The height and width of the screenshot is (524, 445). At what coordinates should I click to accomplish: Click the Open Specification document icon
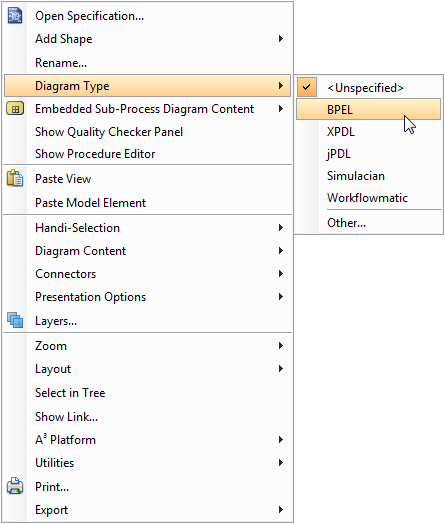pos(15,16)
